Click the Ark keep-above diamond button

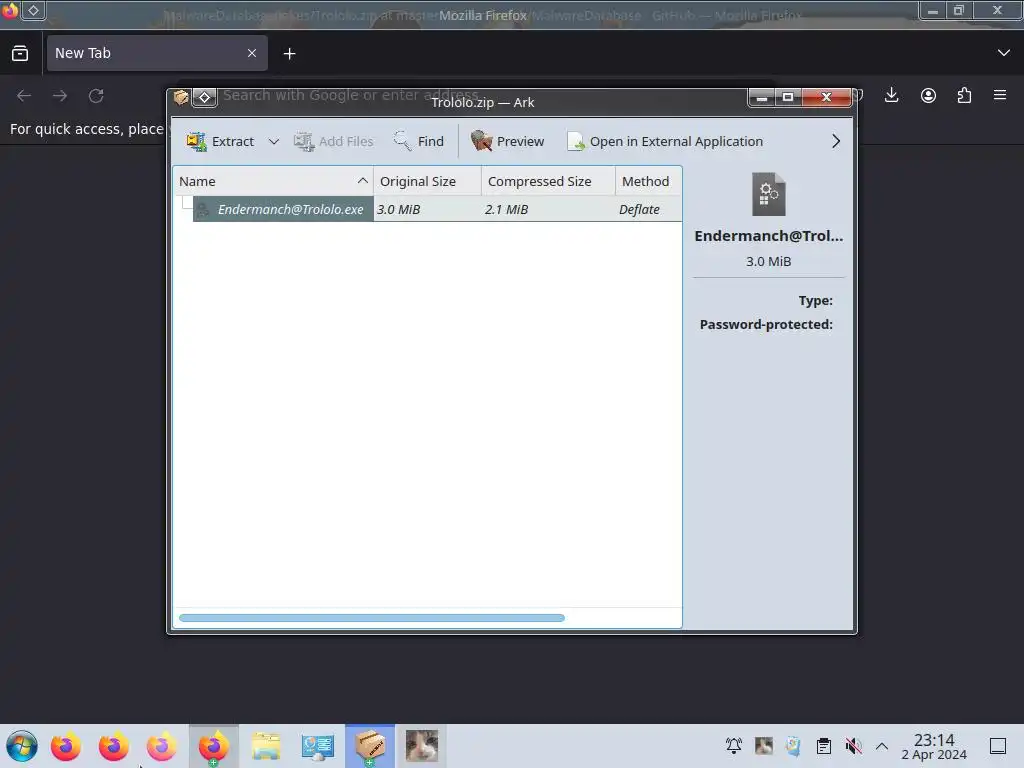(x=204, y=97)
